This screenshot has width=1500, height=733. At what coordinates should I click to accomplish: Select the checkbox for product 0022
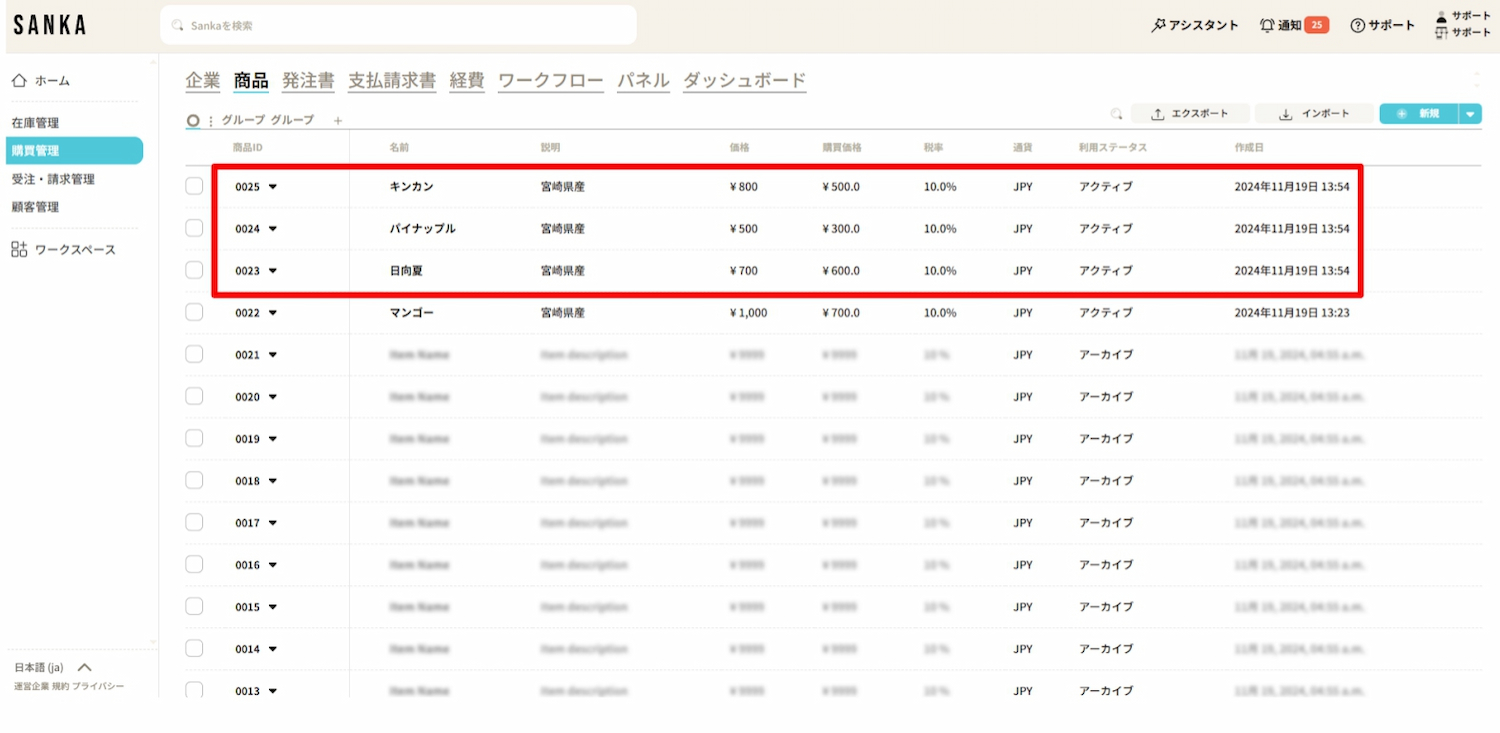pyautogui.click(x=194, y=312)
